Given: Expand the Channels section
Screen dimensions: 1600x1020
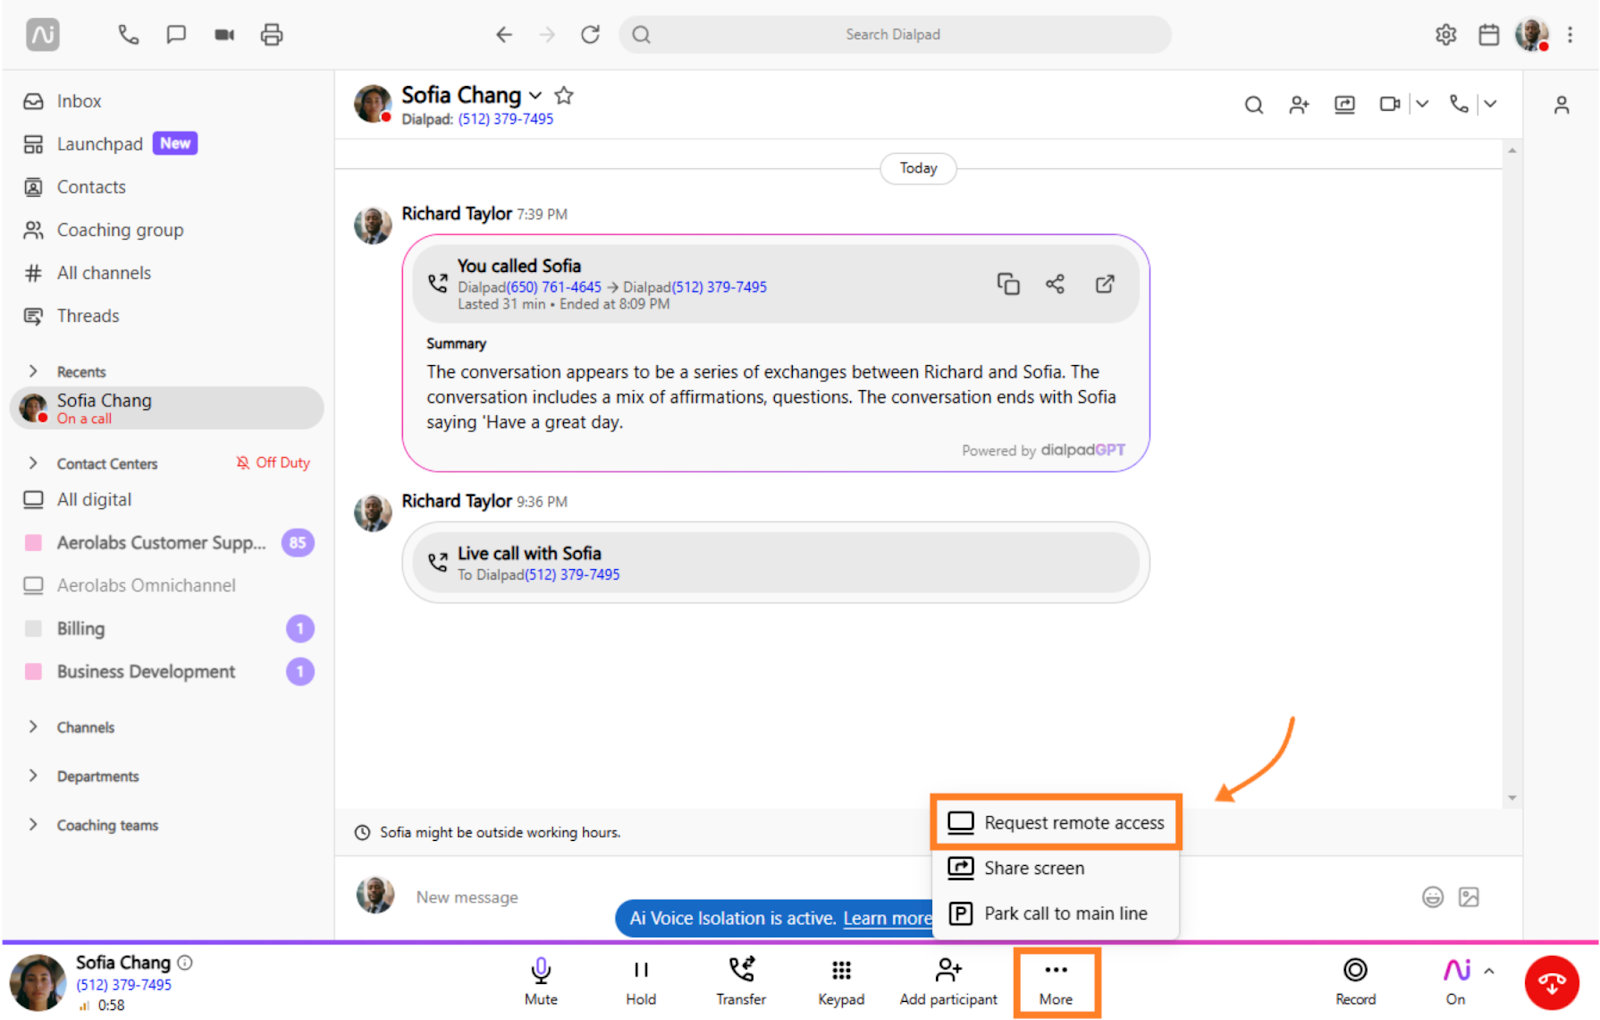Looking at the screenshot, I should 33,727.
